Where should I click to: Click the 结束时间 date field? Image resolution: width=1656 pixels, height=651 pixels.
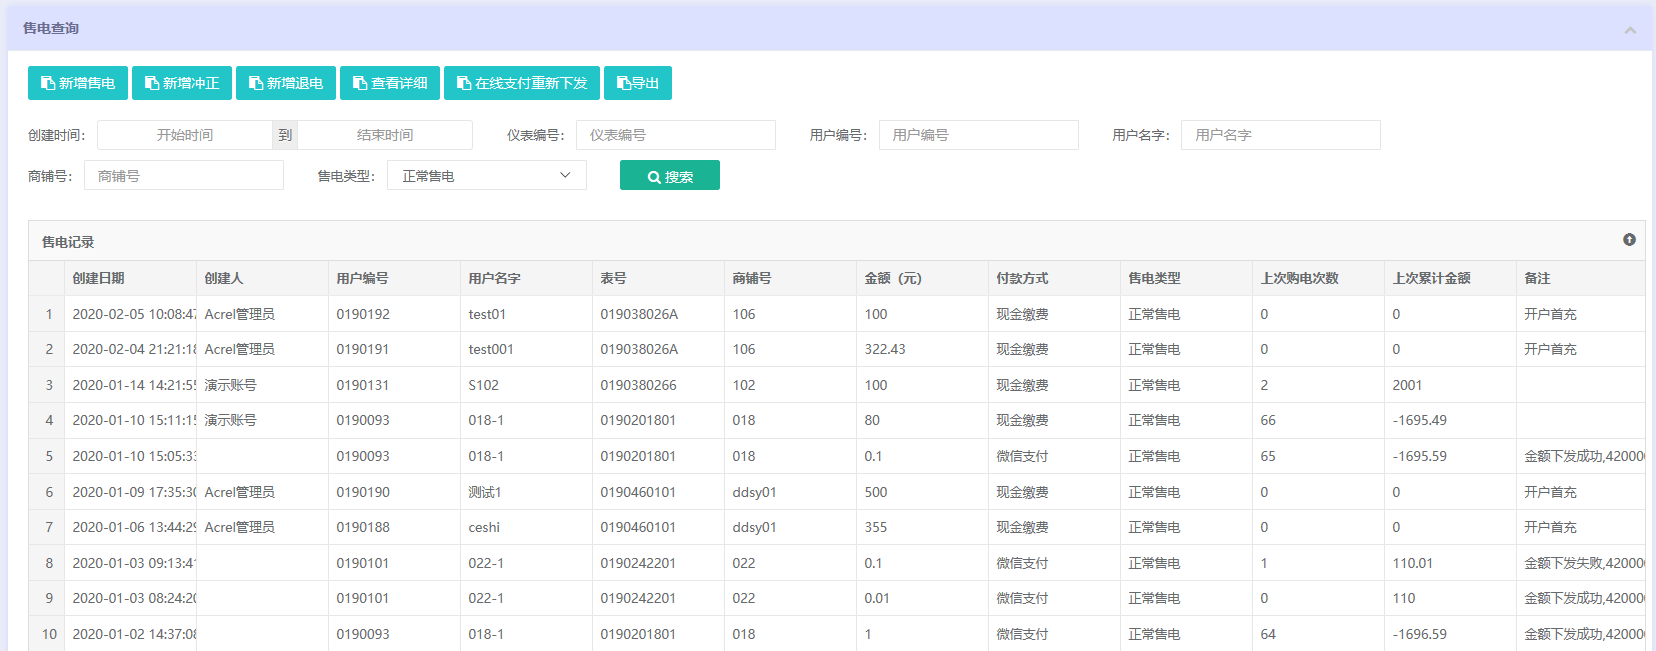click(385, 135)
